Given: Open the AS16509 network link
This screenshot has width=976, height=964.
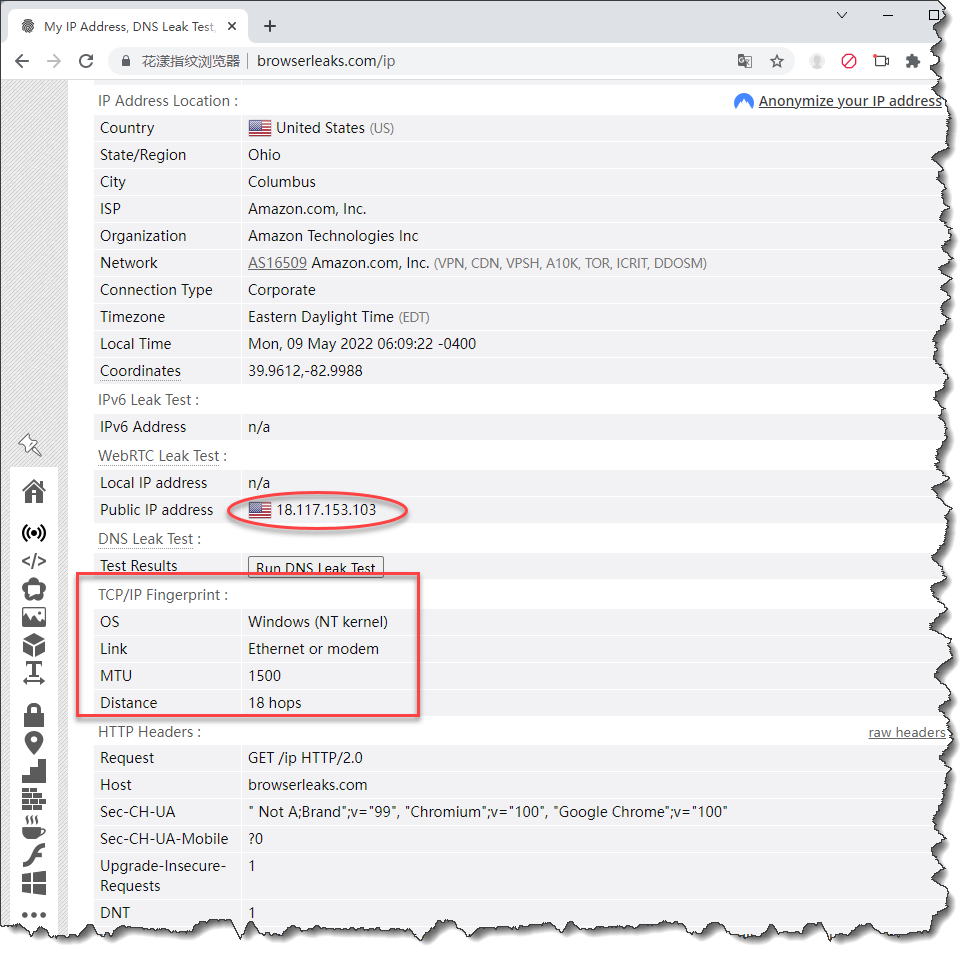Looking at the screenshot, I should pyautogui.click(x=277, y=263).
